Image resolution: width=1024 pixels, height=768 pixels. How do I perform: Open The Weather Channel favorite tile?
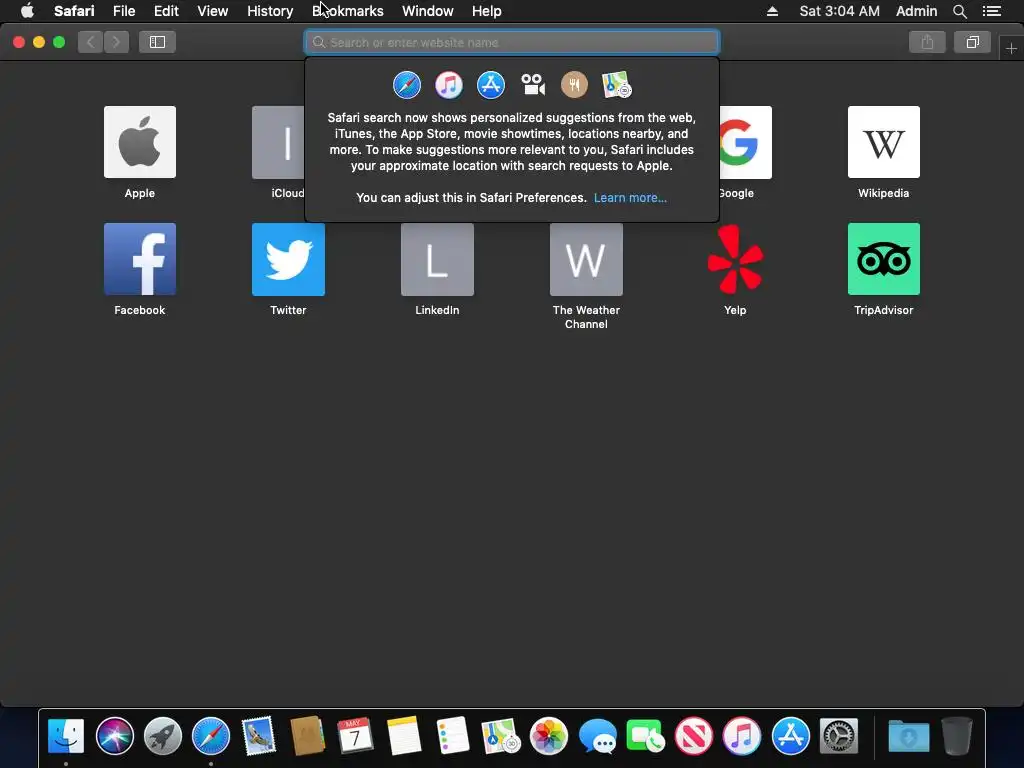pos(586,259)
